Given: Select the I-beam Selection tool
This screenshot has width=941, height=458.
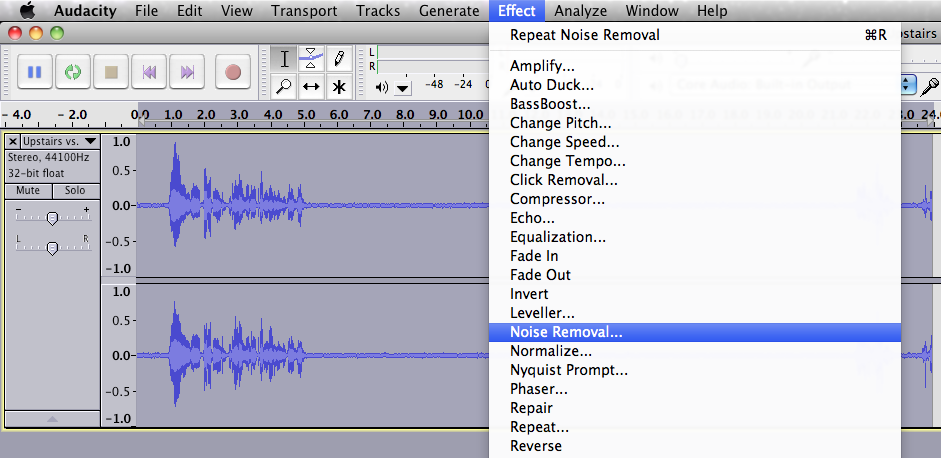Looking at the screenshot, I should coord(284,58).
